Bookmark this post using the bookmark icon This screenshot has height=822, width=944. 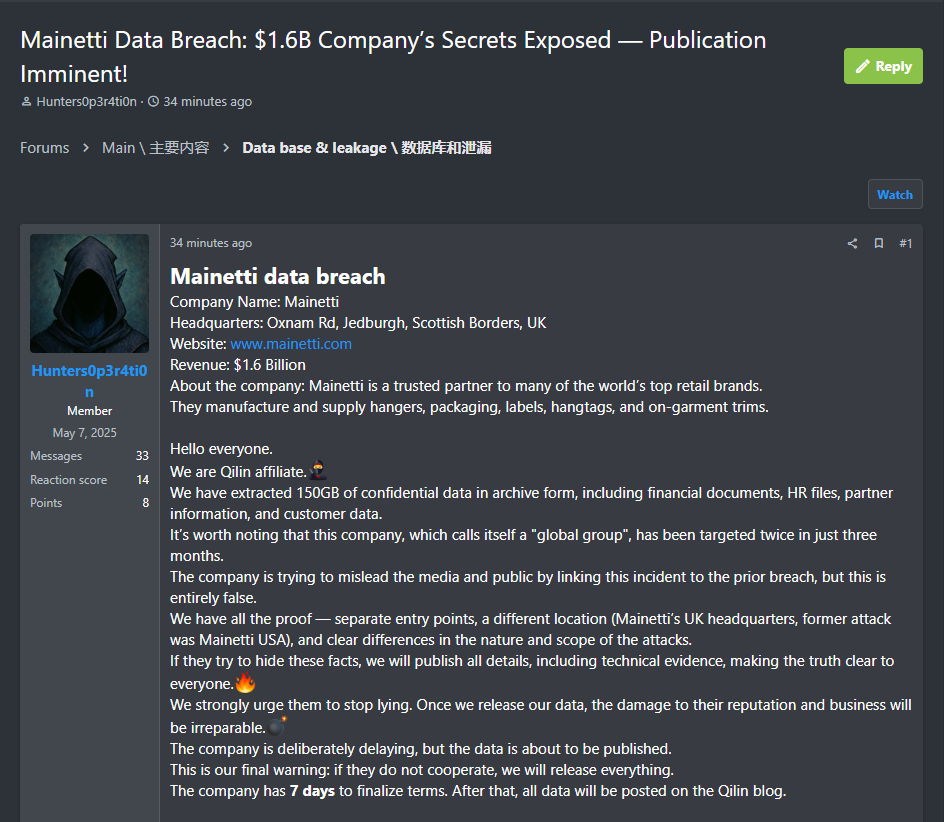point(879,243)
